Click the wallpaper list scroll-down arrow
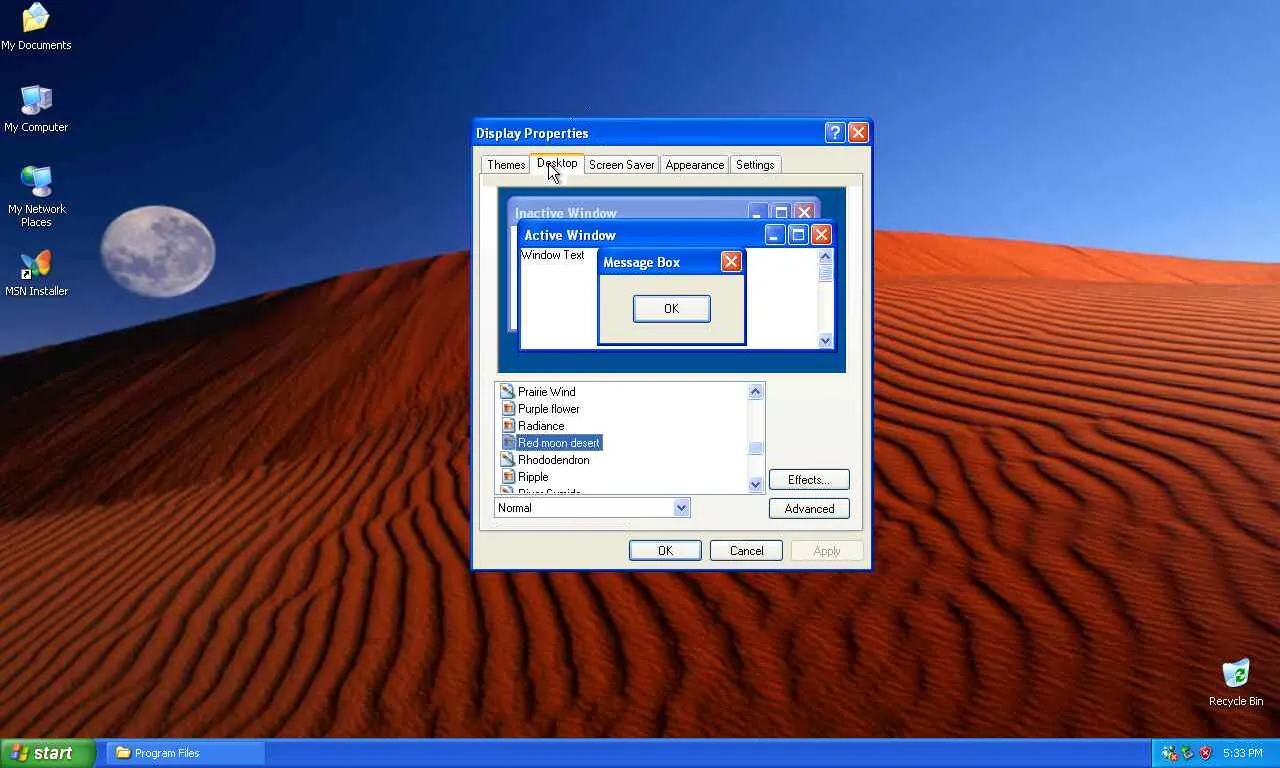This screenshot has width=1280, height=768. 756,484
